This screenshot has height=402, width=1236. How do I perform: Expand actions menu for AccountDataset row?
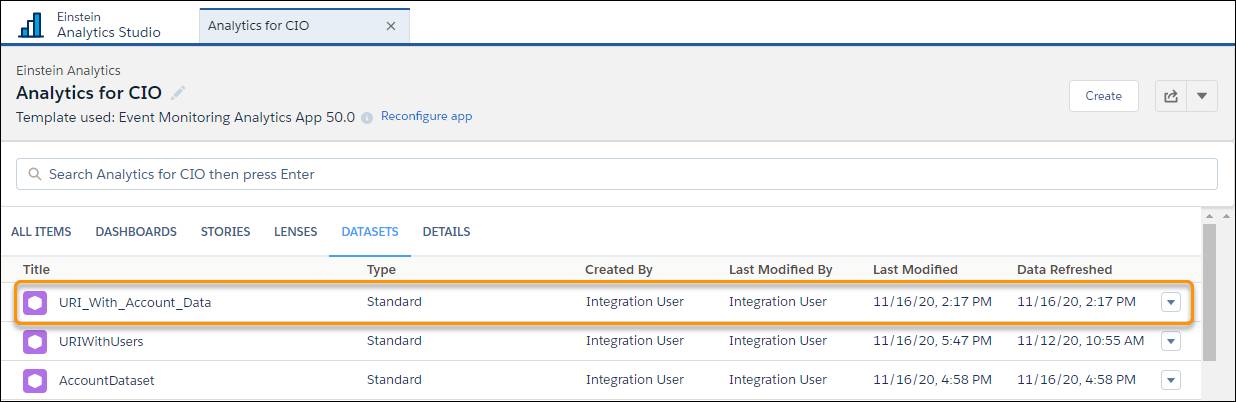coord(1171,380)
